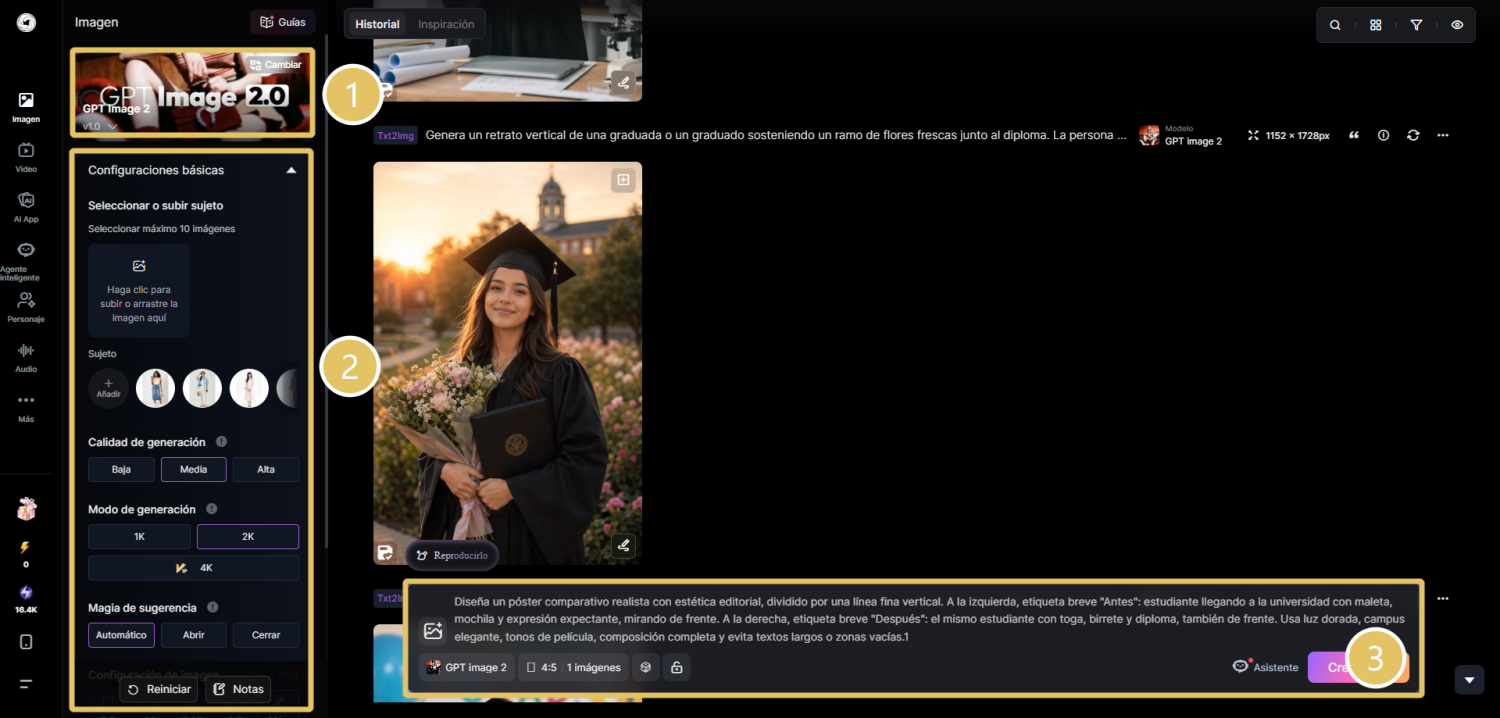
Task: Toggle the eye visibility icon in top-right toolbar
Action: coord(1457,25)
